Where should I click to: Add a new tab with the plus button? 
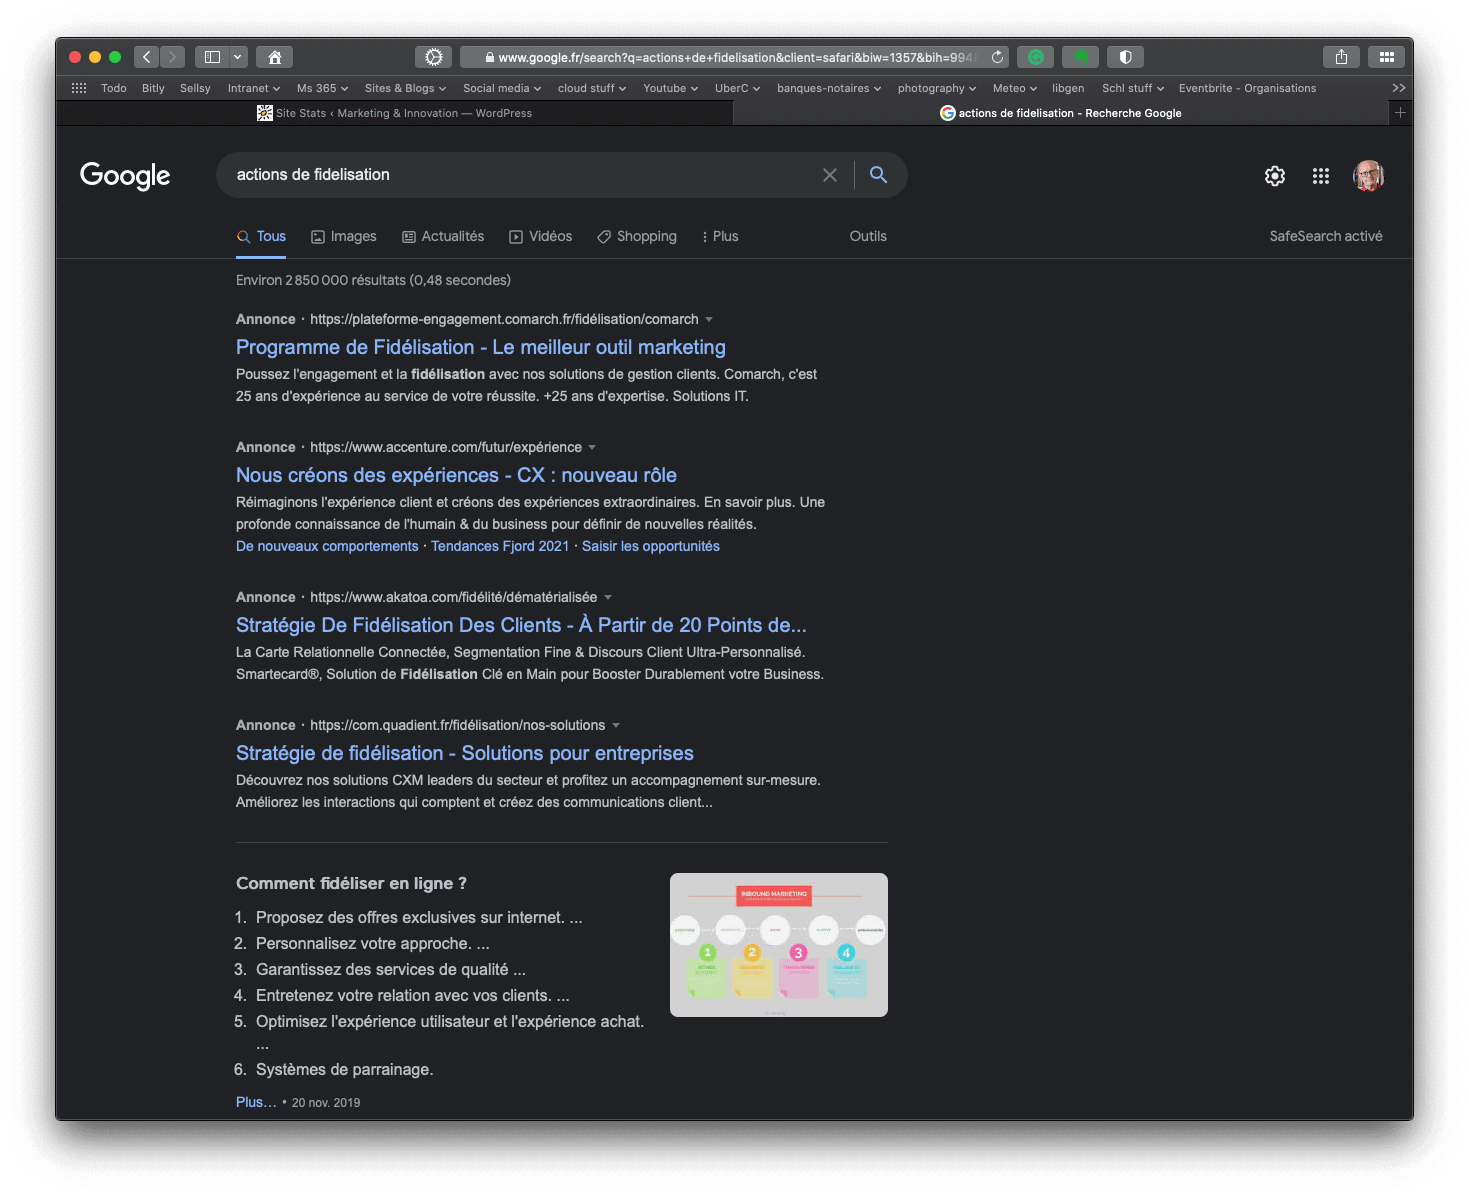pos(1400,113)
